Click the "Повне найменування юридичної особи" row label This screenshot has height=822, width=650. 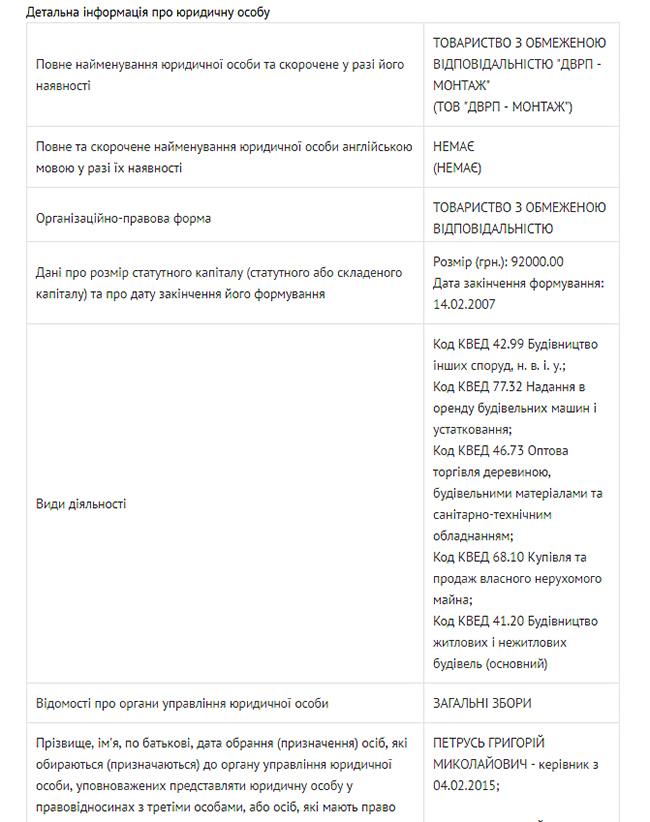pyautogui.click(x=220, y=74)
